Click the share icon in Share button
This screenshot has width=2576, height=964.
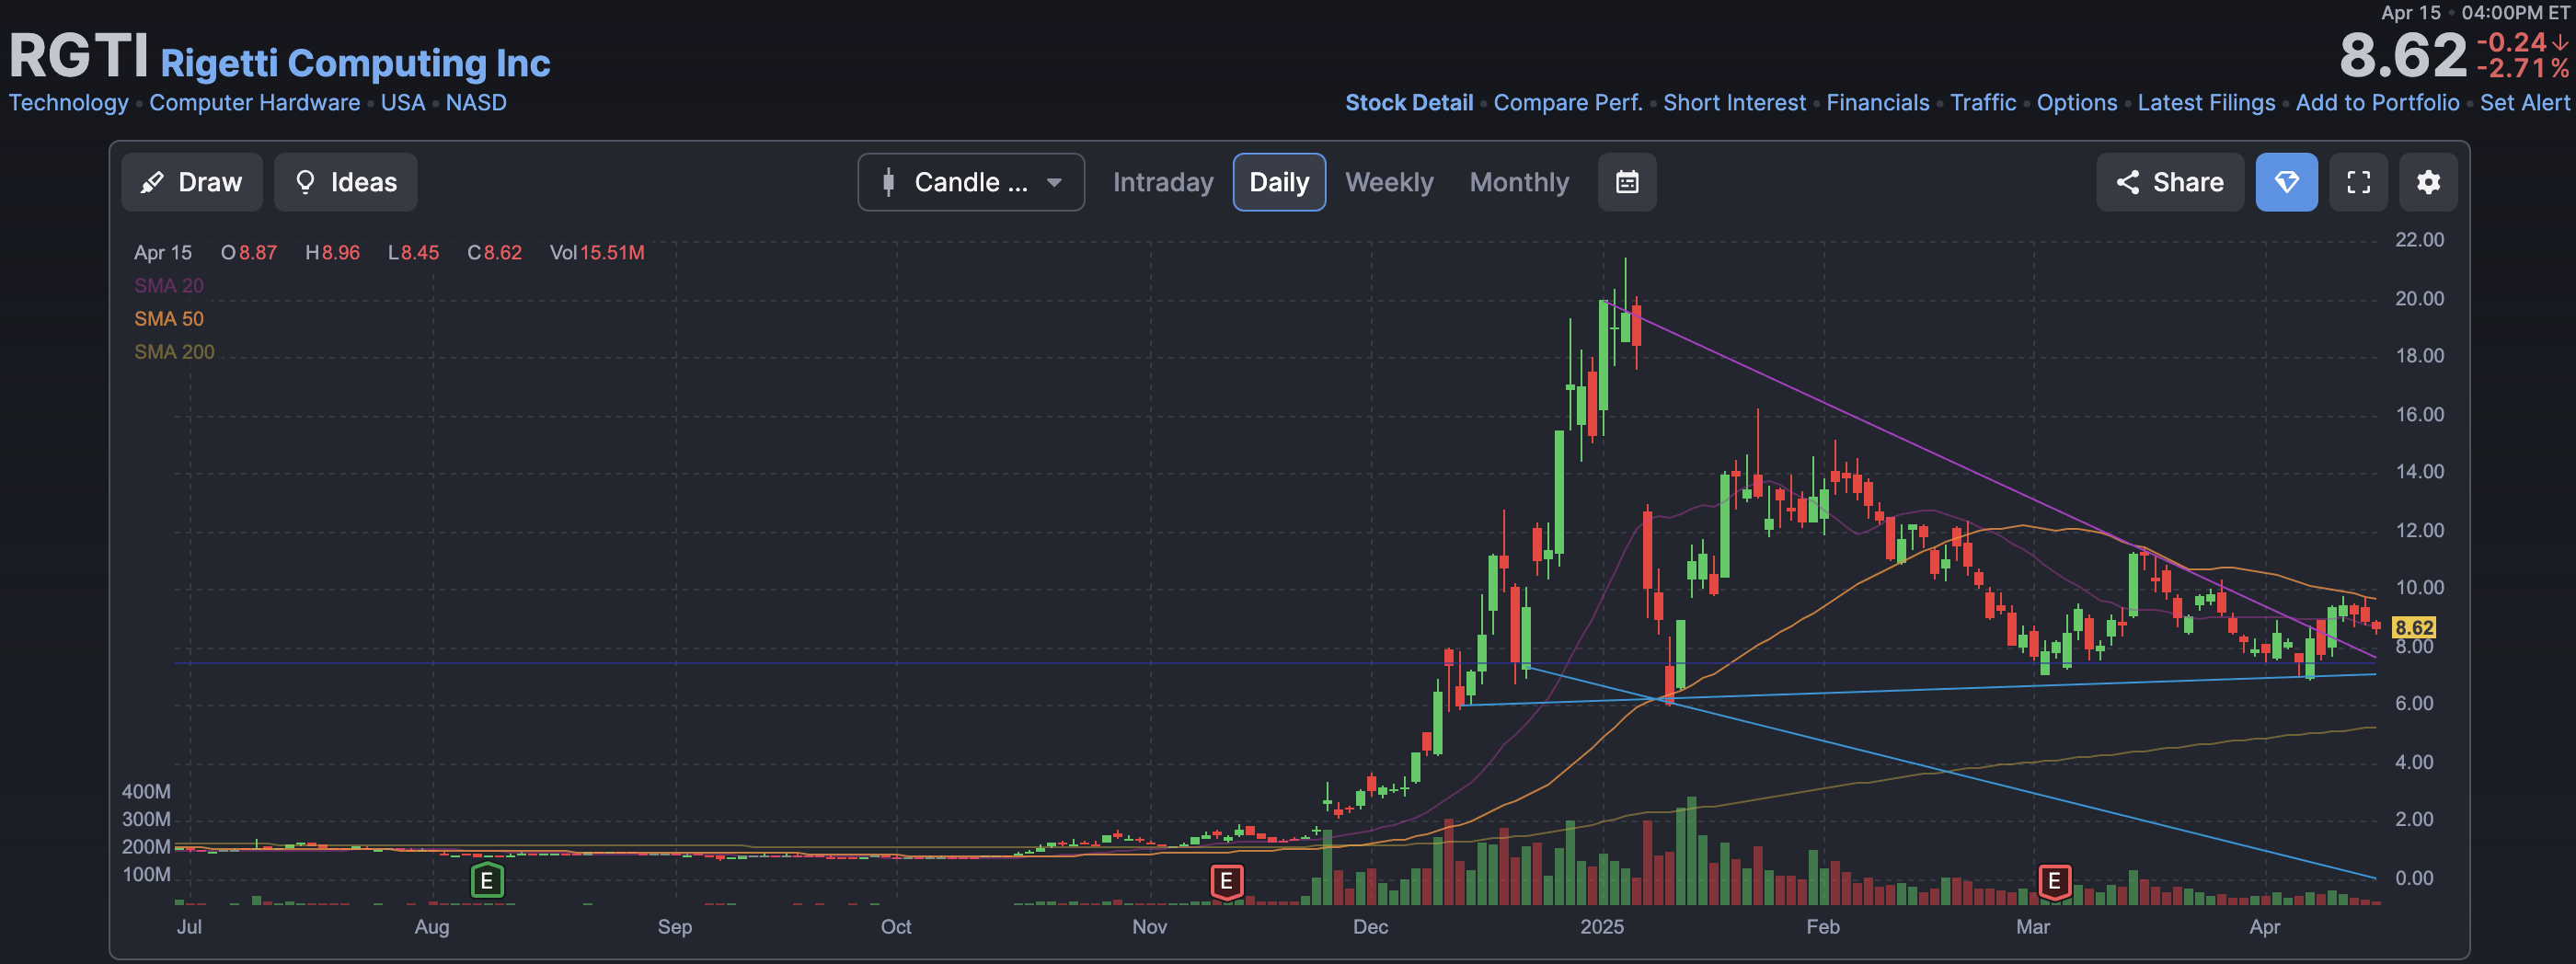[x=2128, y=182]
